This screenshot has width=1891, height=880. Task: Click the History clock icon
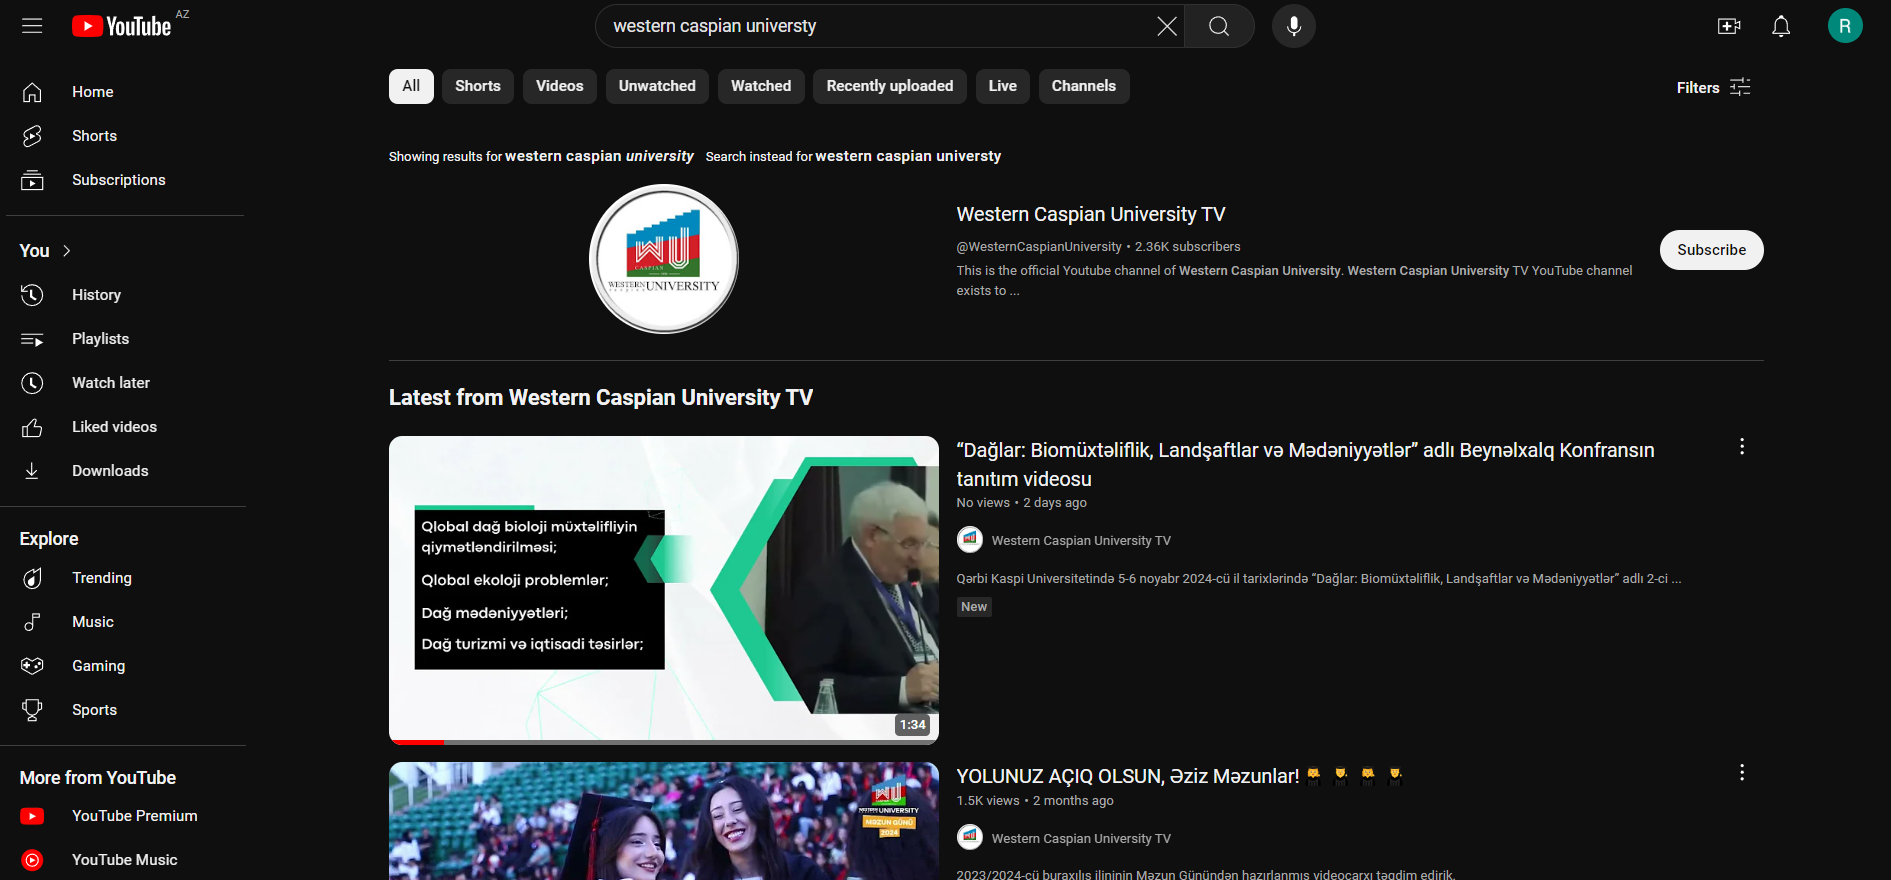point(32,295)
